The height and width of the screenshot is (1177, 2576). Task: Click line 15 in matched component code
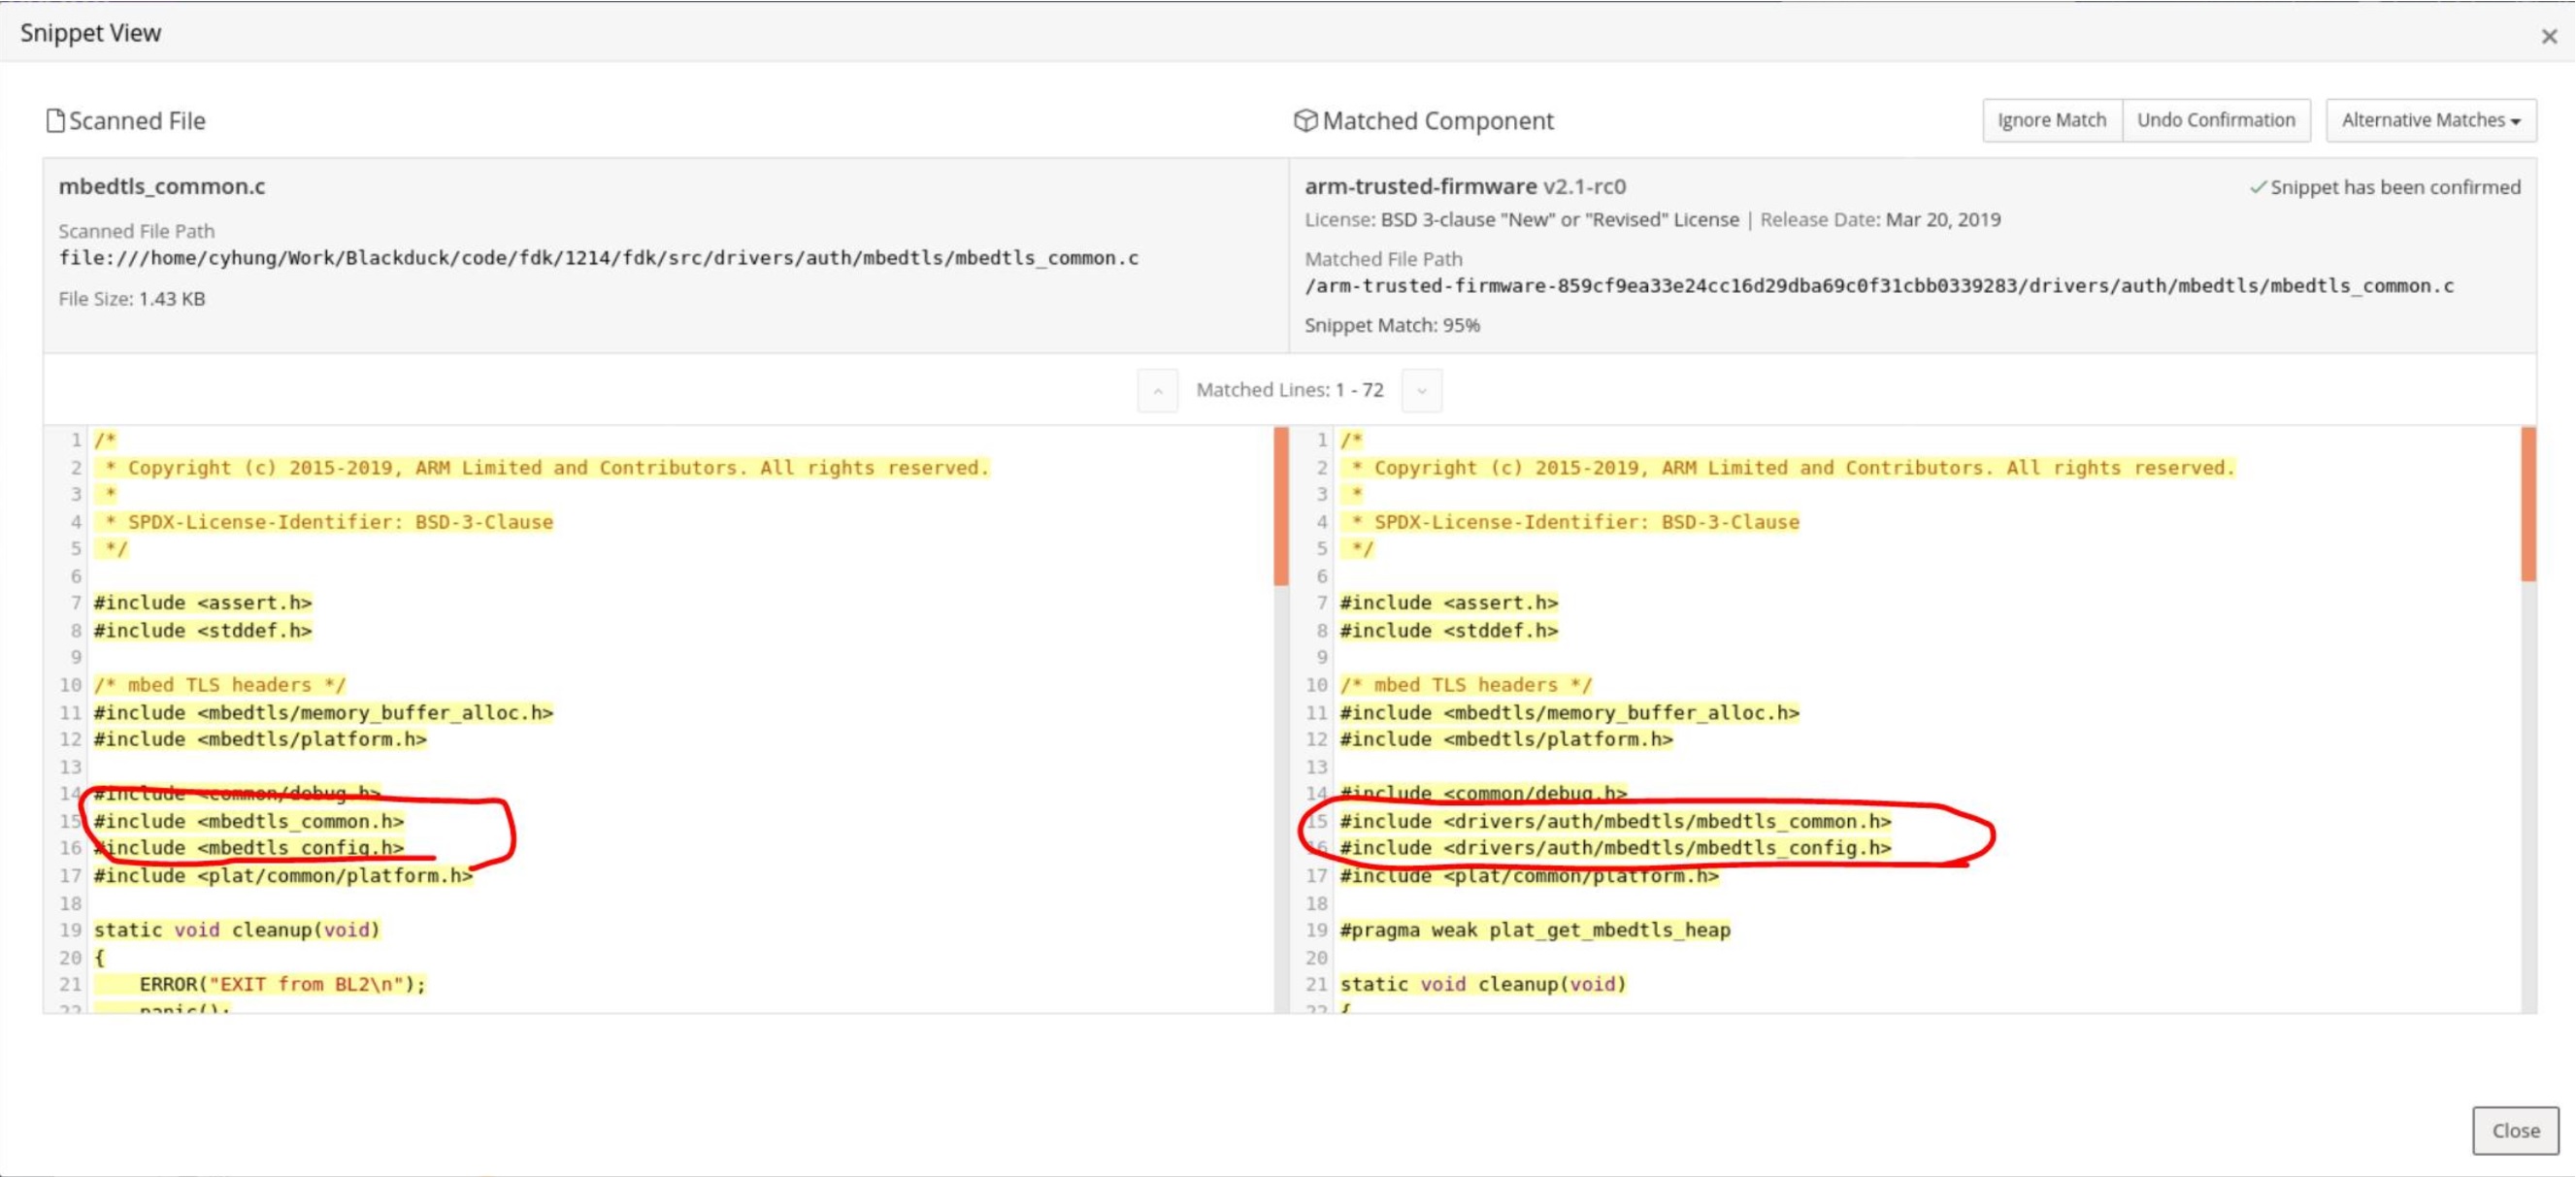[x=1614, y=821]
